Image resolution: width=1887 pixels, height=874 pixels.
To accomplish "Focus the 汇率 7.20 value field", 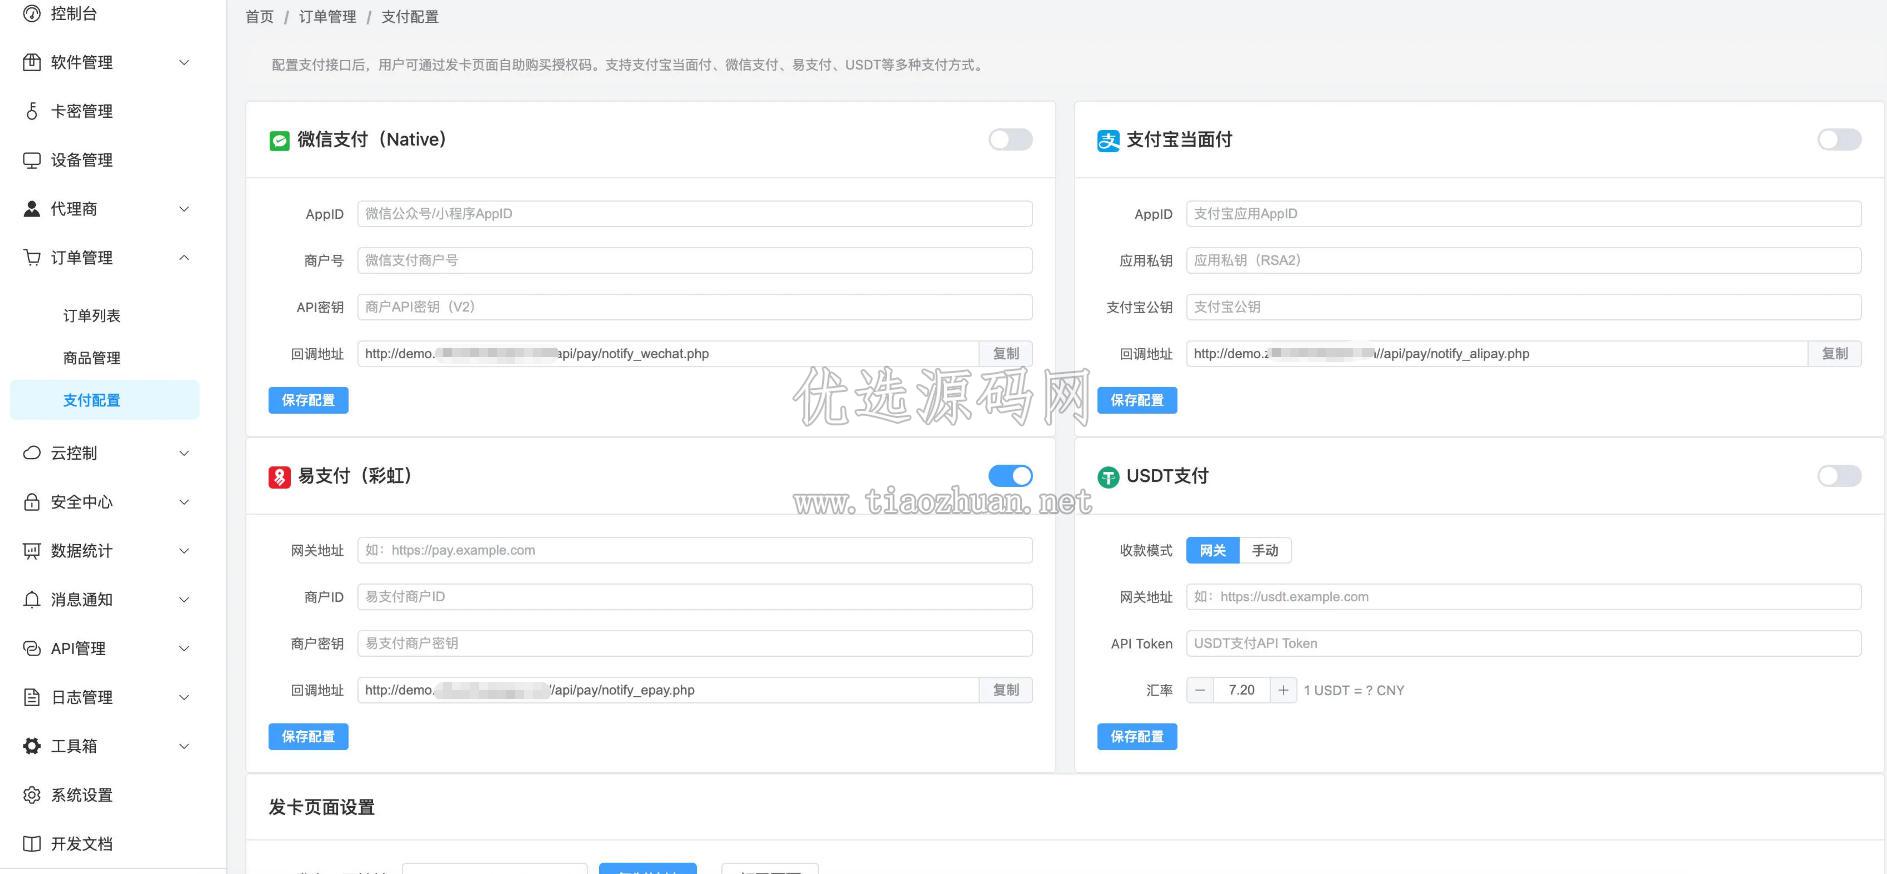I will 1241,690.
